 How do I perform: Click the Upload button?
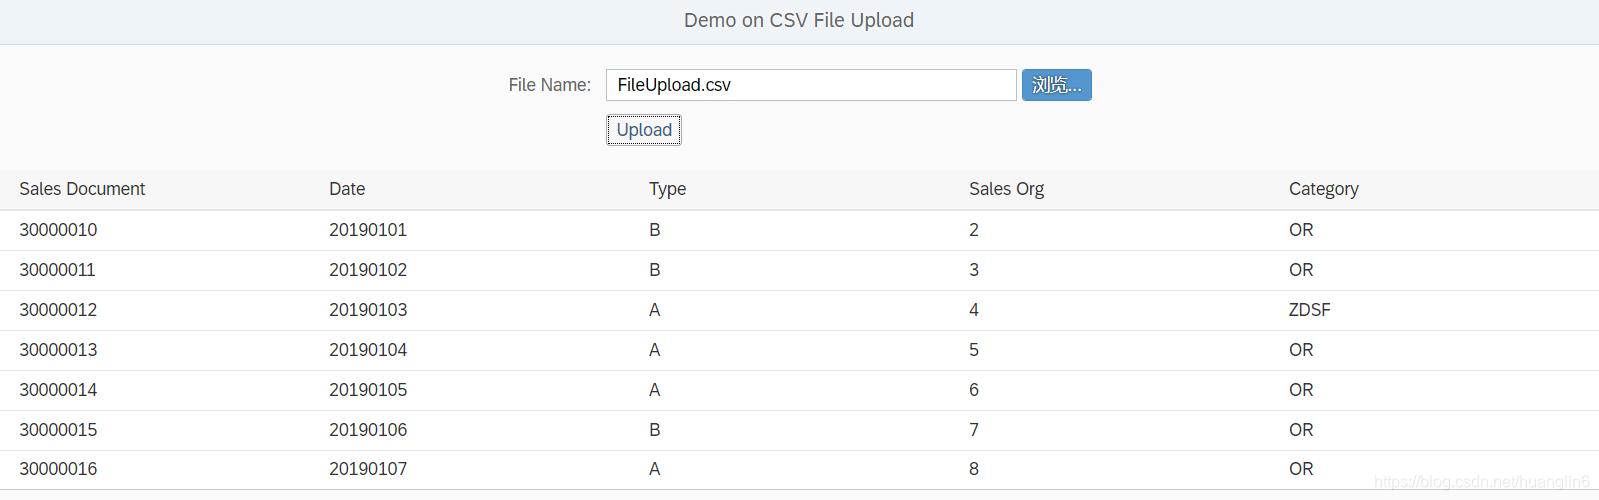click(644, 130)
